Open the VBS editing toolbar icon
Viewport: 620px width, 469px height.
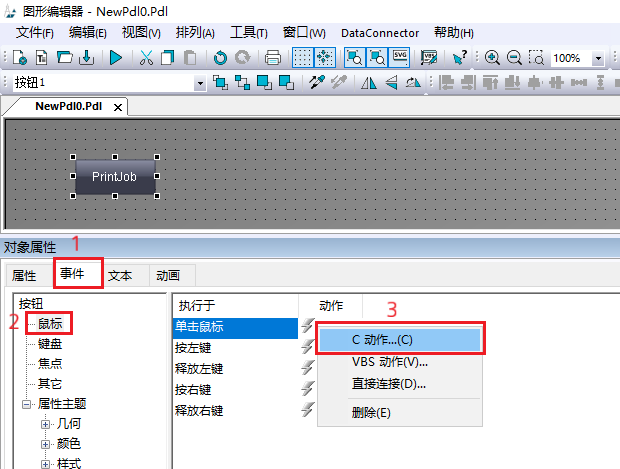(x=429, y=58)
